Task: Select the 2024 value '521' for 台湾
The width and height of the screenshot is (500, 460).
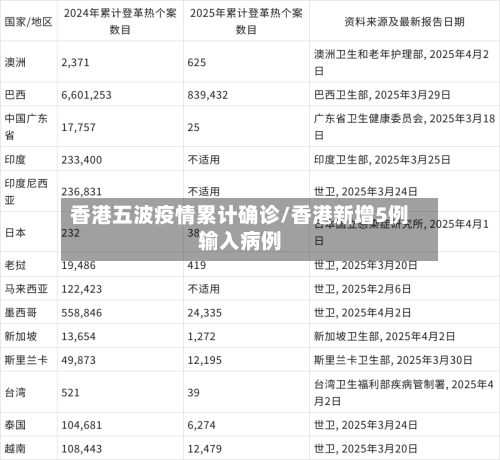Action: click(70, 393)
